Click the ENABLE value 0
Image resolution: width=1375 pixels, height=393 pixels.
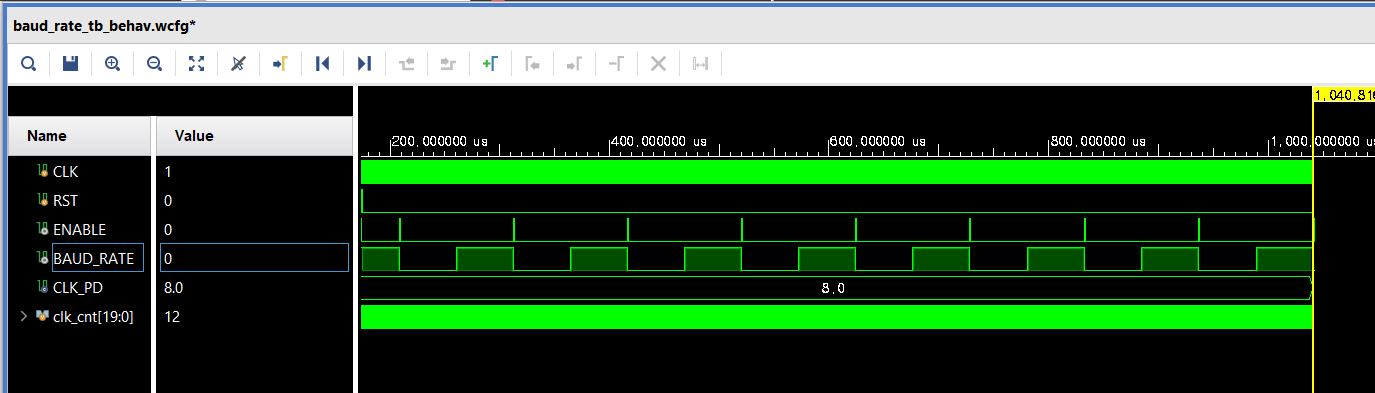168,230
